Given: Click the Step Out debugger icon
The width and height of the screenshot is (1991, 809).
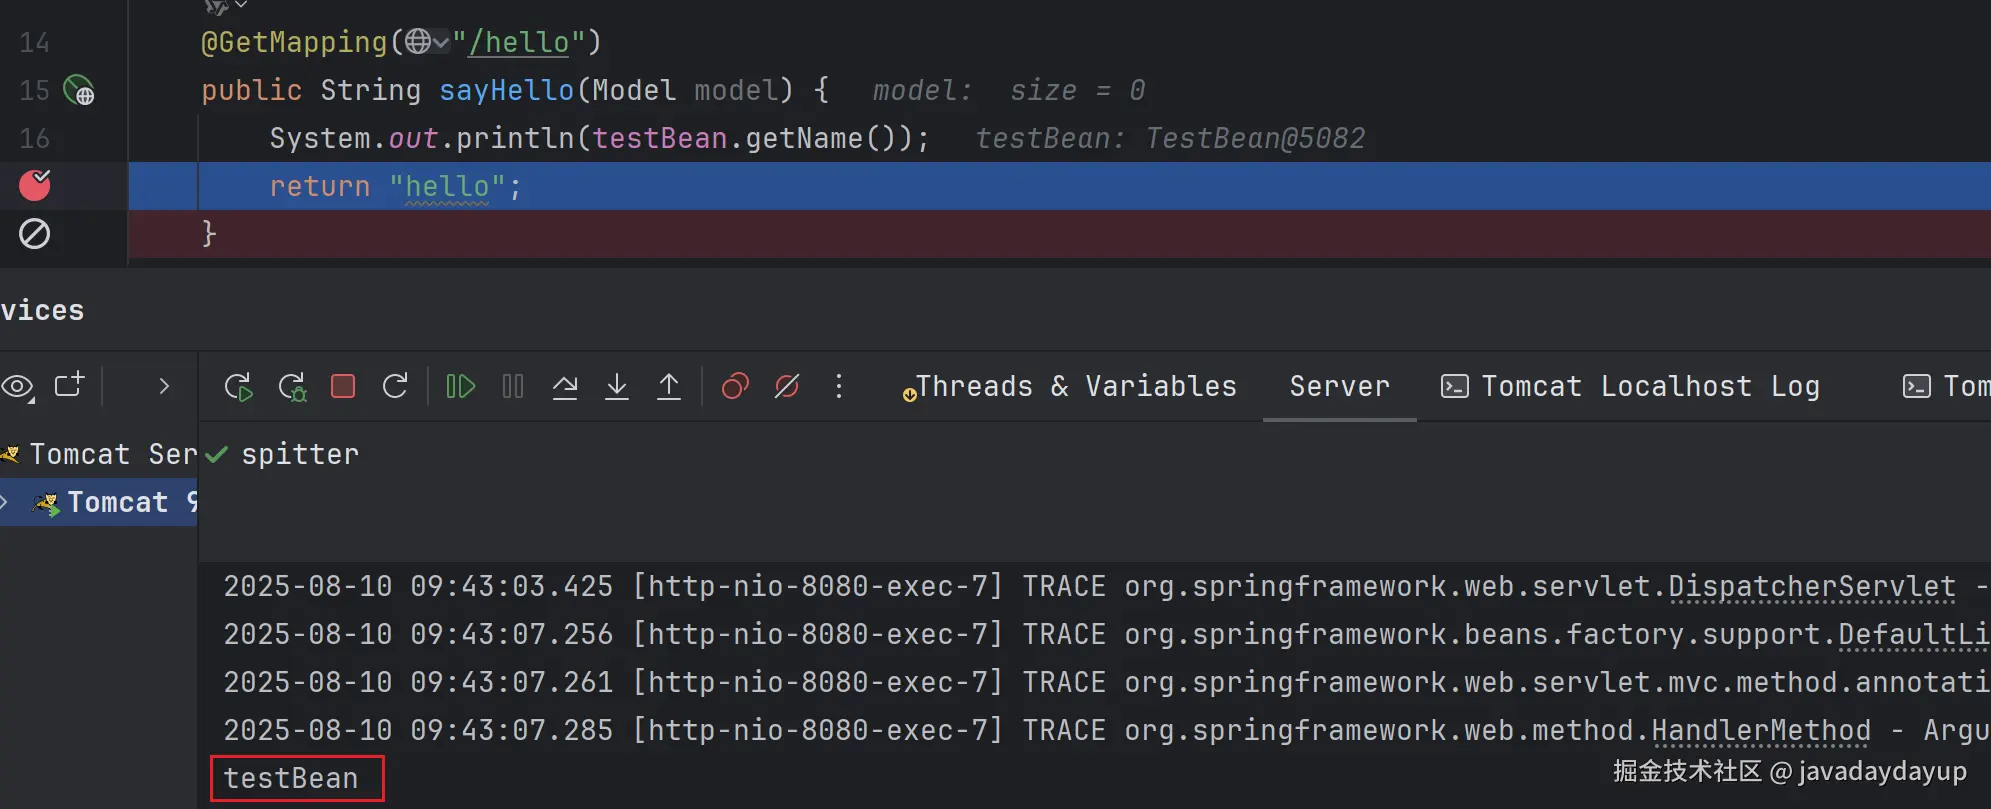Looking at the screenshot, I should (669, 386).
